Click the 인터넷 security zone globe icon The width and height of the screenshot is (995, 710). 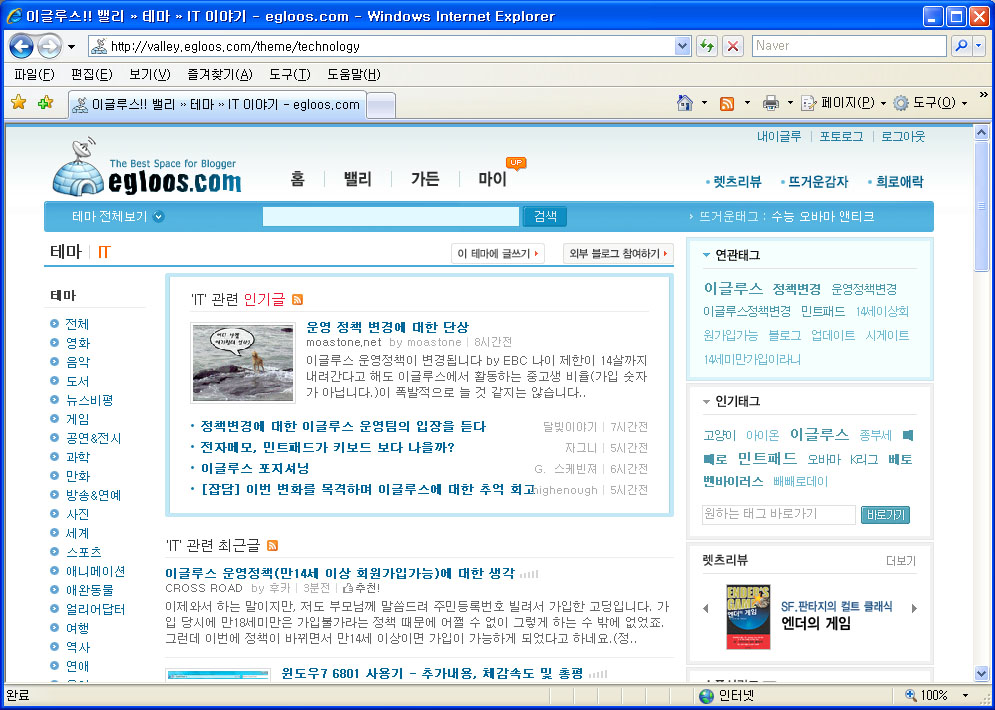coord(706,696)
